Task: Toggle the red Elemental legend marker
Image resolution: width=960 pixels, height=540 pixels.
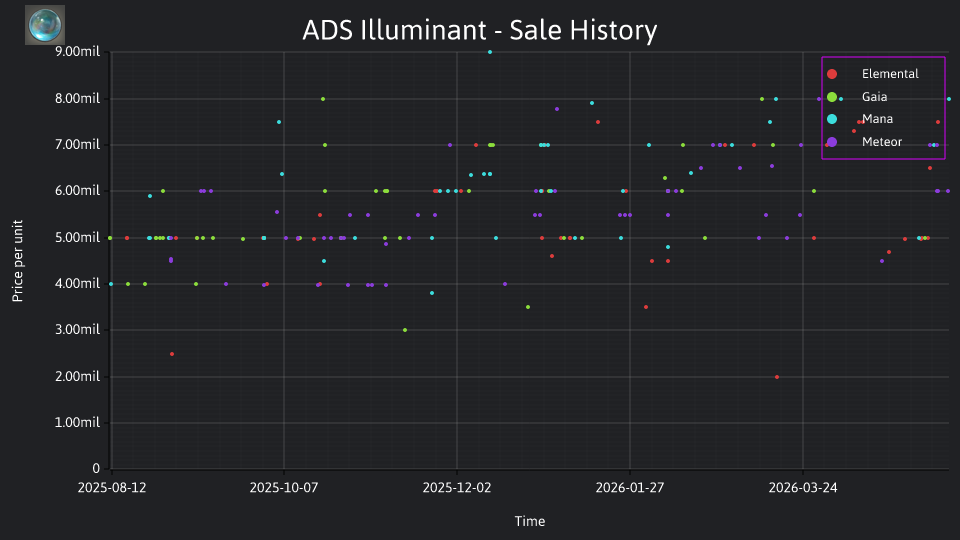Action: coord(831,74)
